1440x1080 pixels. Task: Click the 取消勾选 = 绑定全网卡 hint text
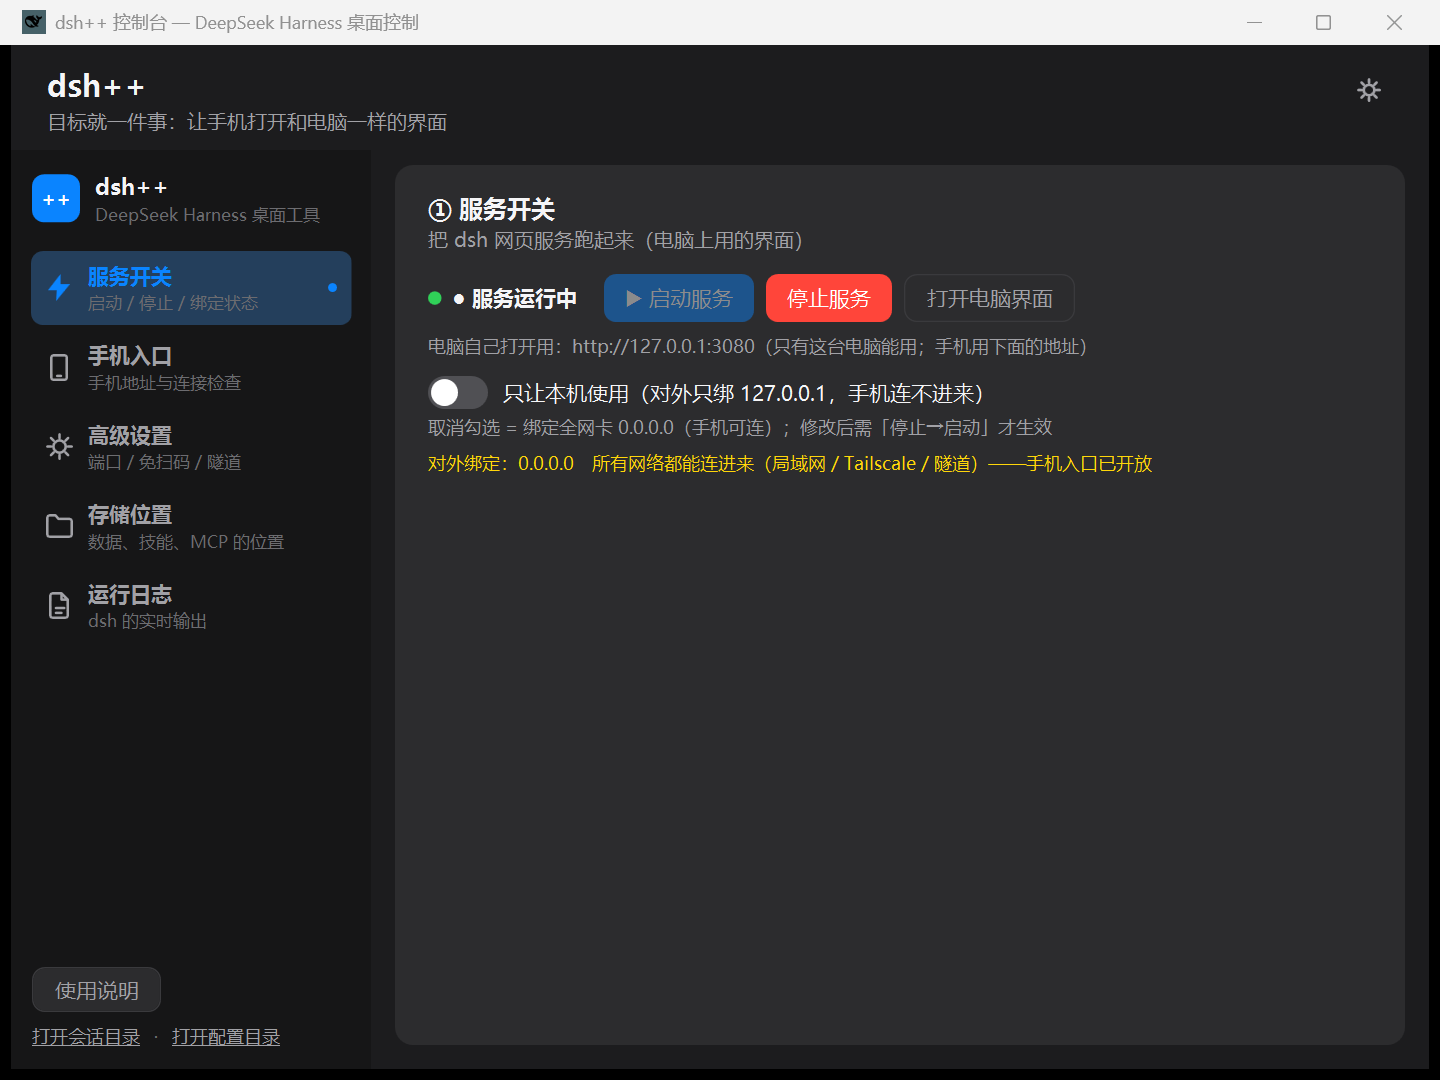click(x=740, y=427)
